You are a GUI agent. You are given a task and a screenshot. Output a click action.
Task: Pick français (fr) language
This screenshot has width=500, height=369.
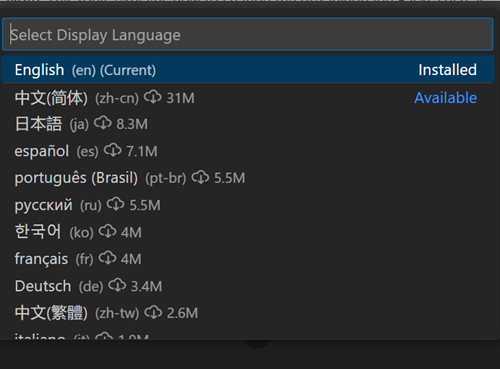coord(247,259)
